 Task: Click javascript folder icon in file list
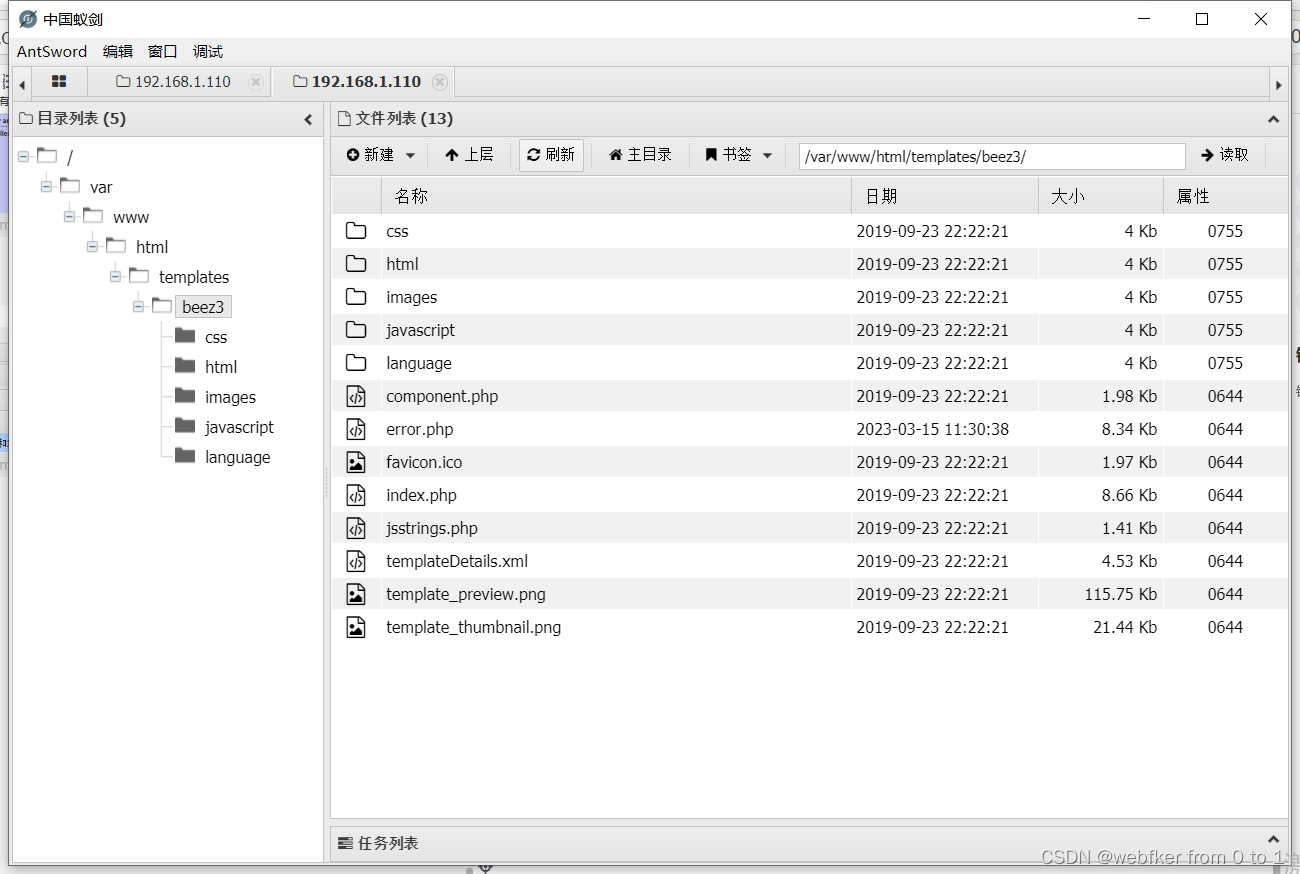[356, 330]
